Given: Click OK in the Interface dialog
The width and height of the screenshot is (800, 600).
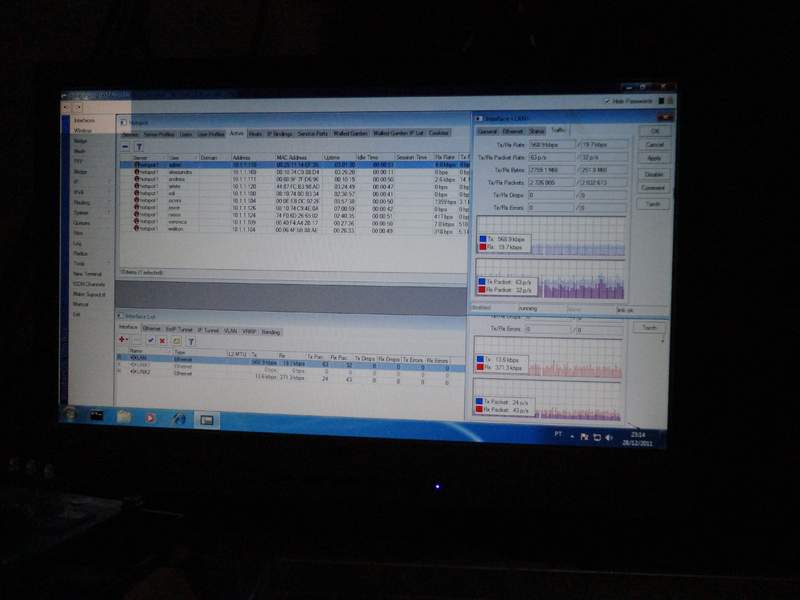Looking at the screenshot, I should 655,131.
